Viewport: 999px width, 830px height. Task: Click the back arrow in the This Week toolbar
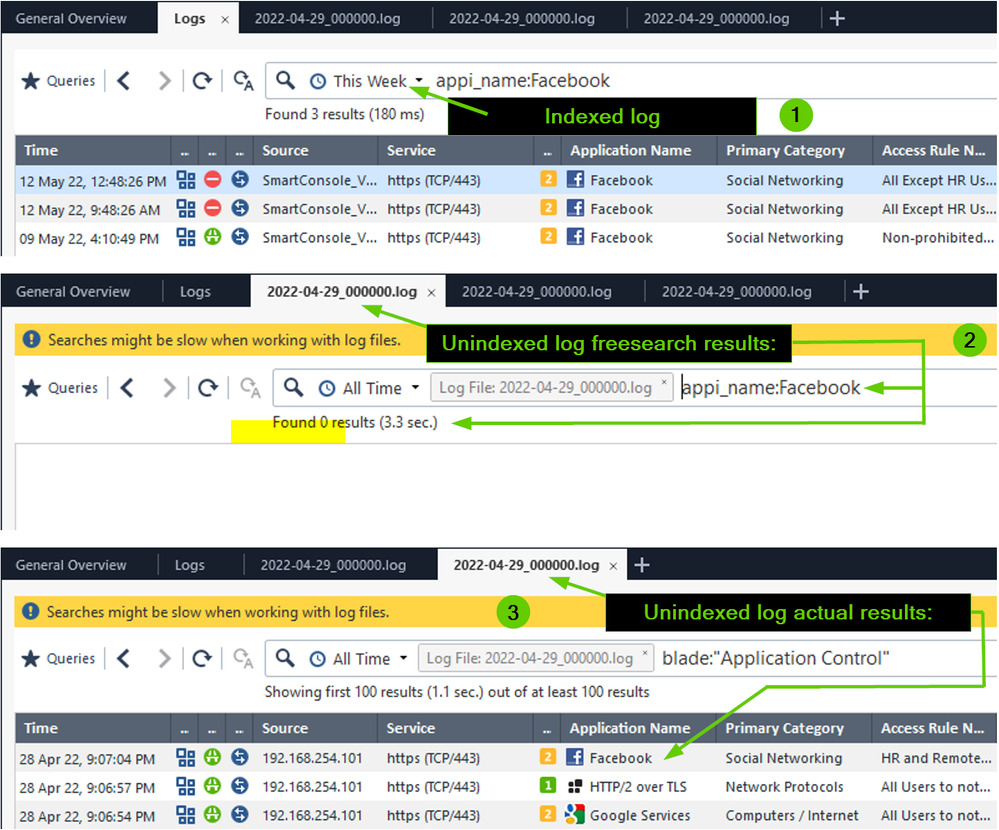pyautogui.click(x=124, y=81)
